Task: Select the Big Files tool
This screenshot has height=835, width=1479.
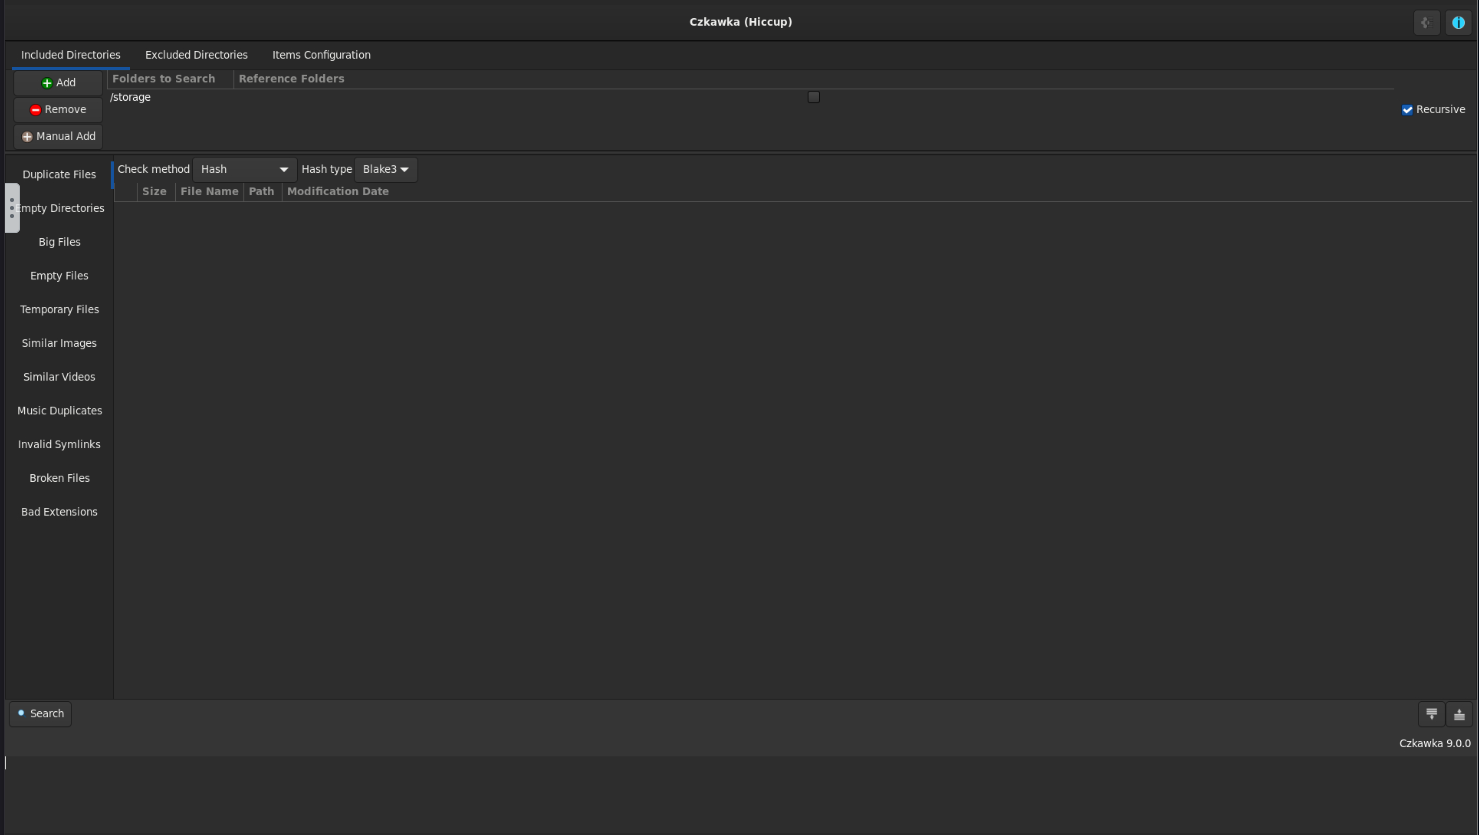Action: tap(60, 242)
